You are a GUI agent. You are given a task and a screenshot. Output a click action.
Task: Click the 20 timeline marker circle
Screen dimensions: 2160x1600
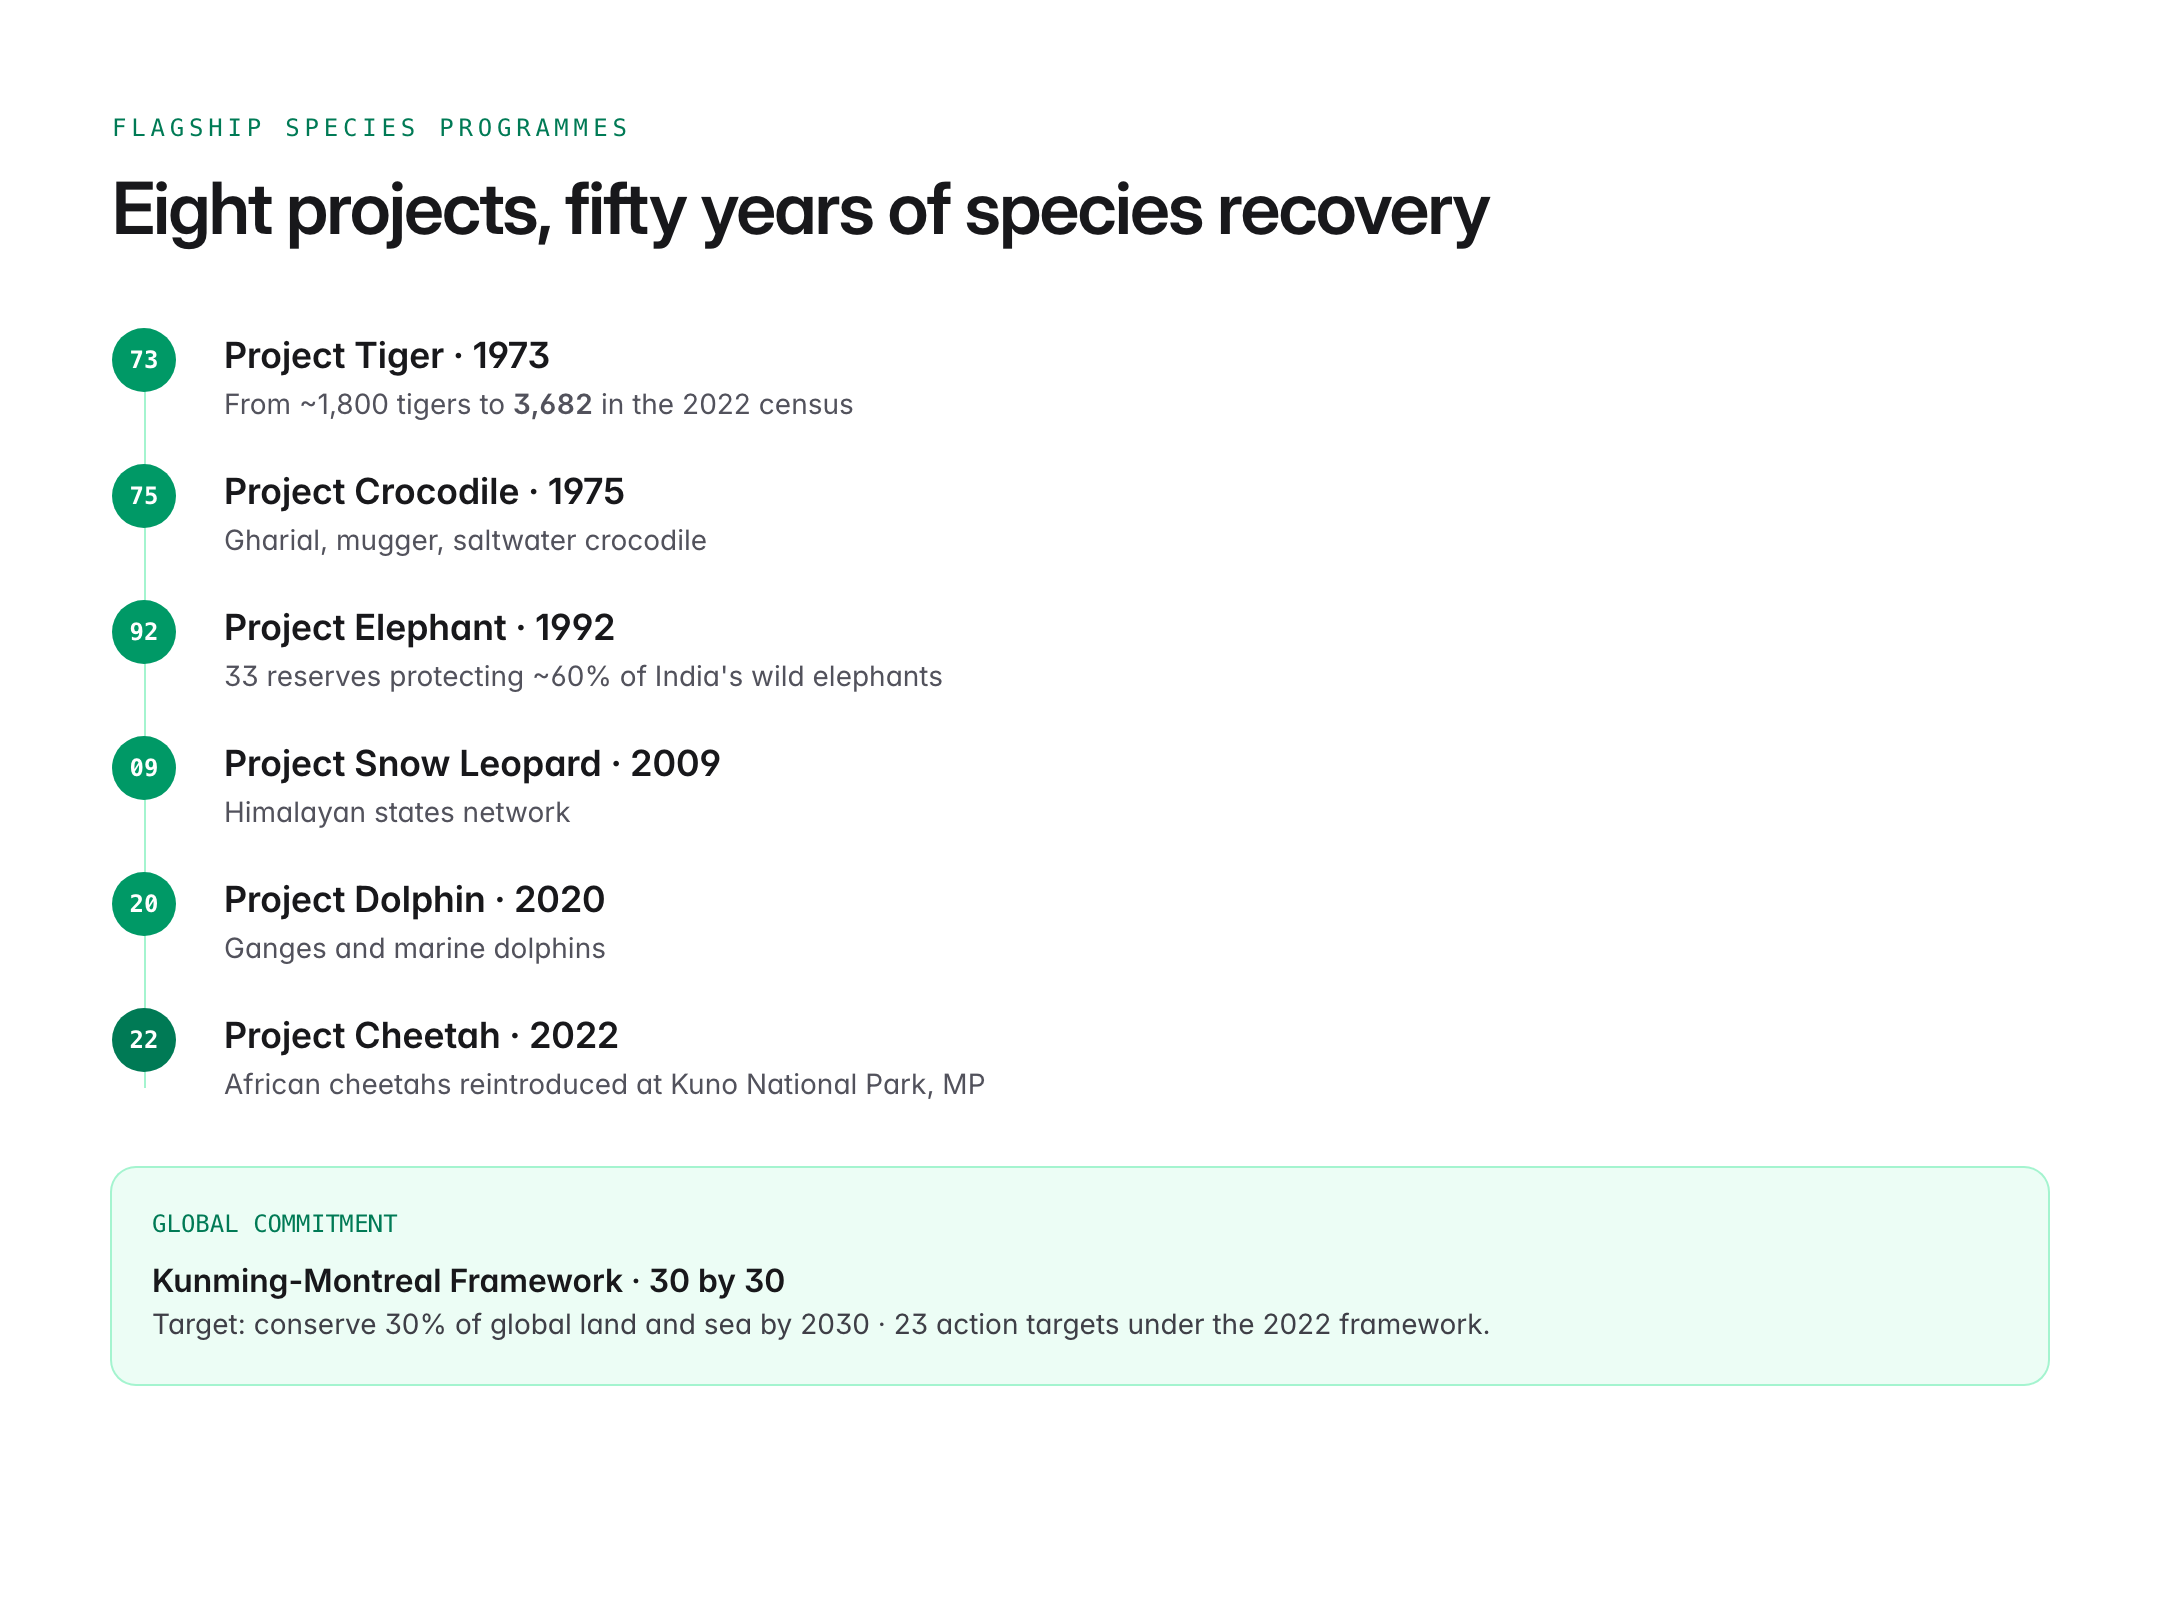point(144,904)
